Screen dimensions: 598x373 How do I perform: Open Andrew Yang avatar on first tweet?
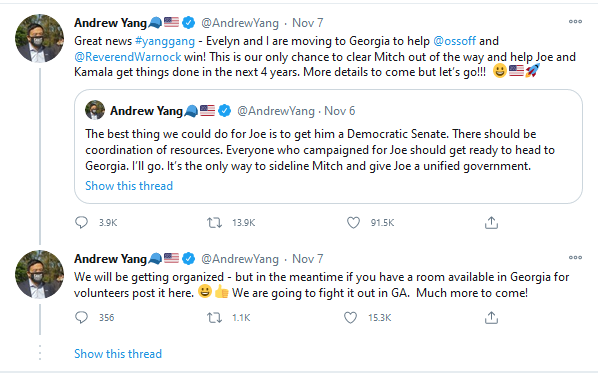[39, 38]
